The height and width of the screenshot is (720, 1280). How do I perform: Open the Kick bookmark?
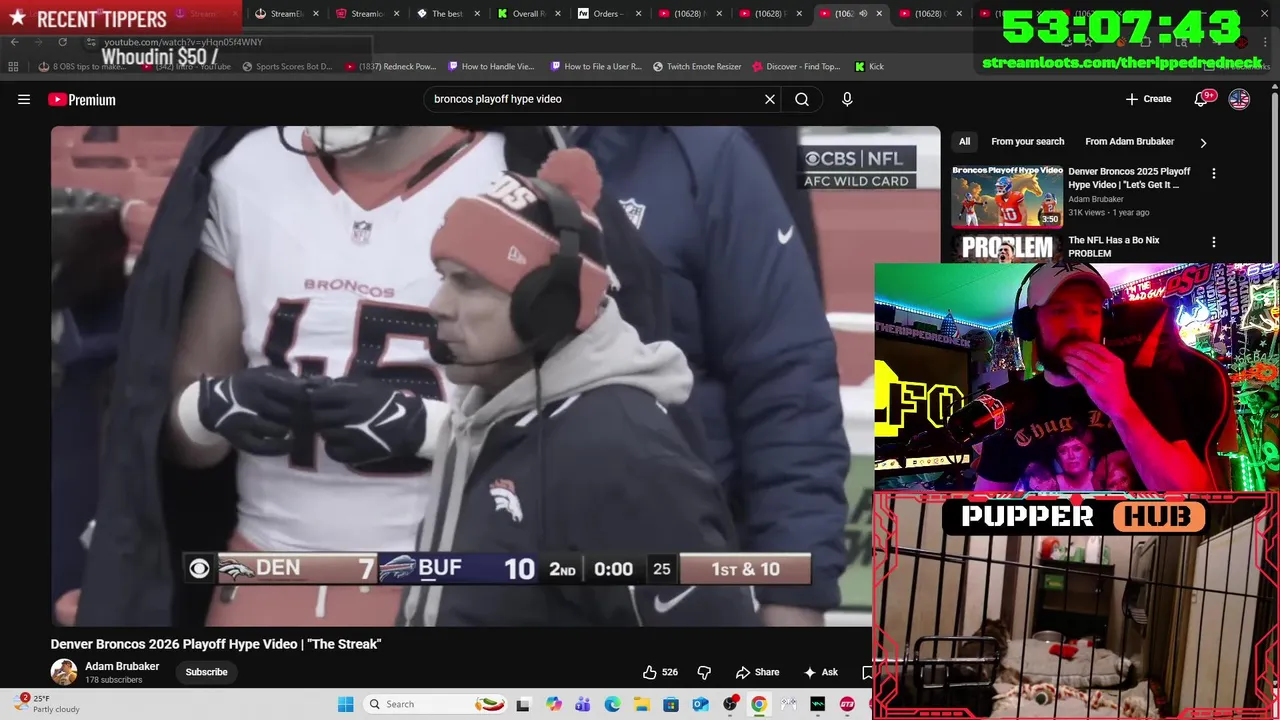869,67
